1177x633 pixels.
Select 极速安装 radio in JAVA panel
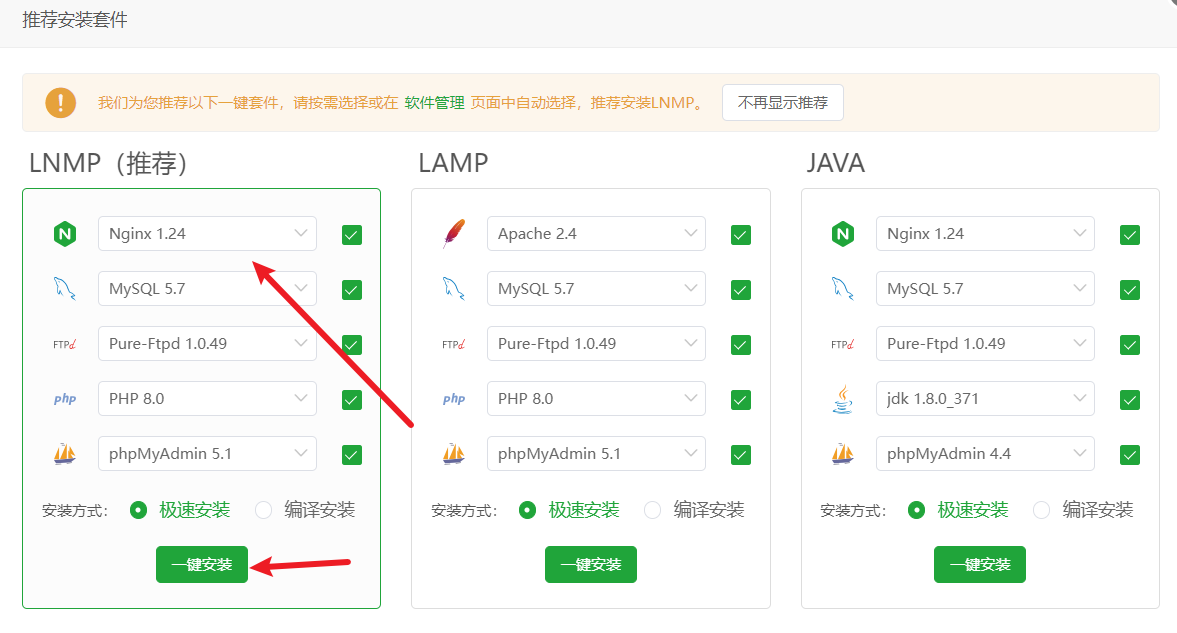pyautogui.click(x=917, y=511)
